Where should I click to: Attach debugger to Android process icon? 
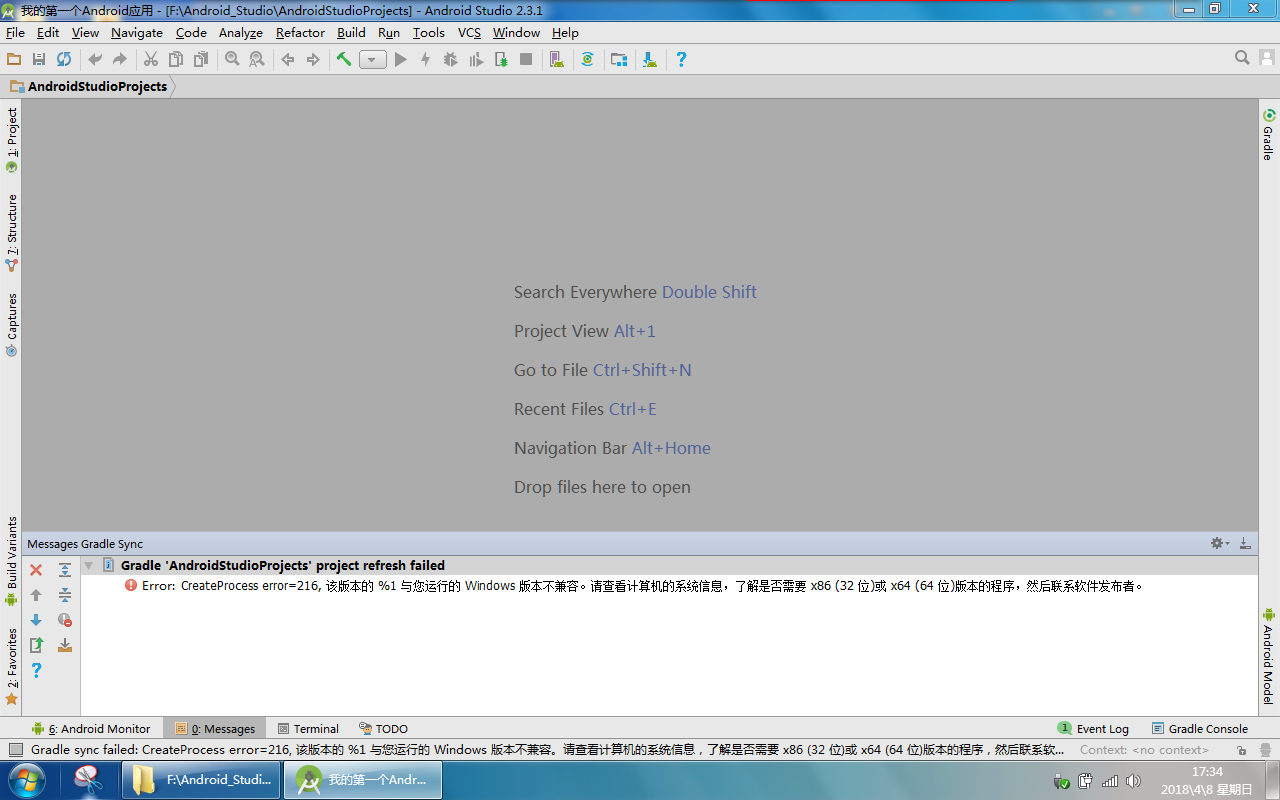click(x=501, y=59)
